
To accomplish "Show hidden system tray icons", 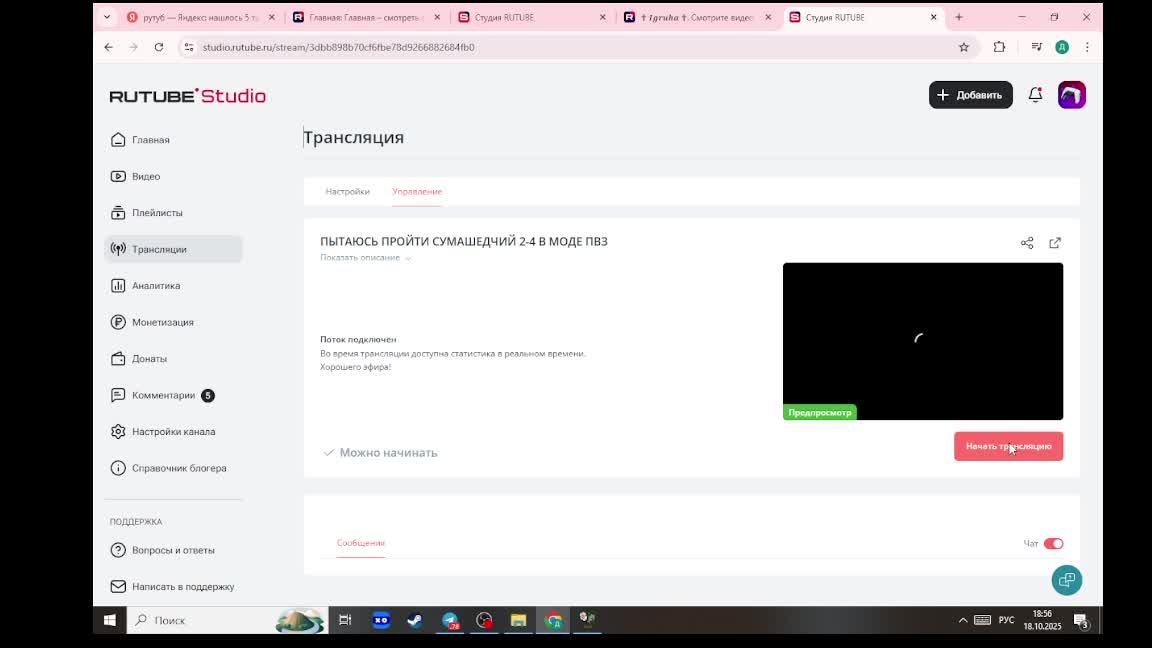I will (x=962, y=620).
